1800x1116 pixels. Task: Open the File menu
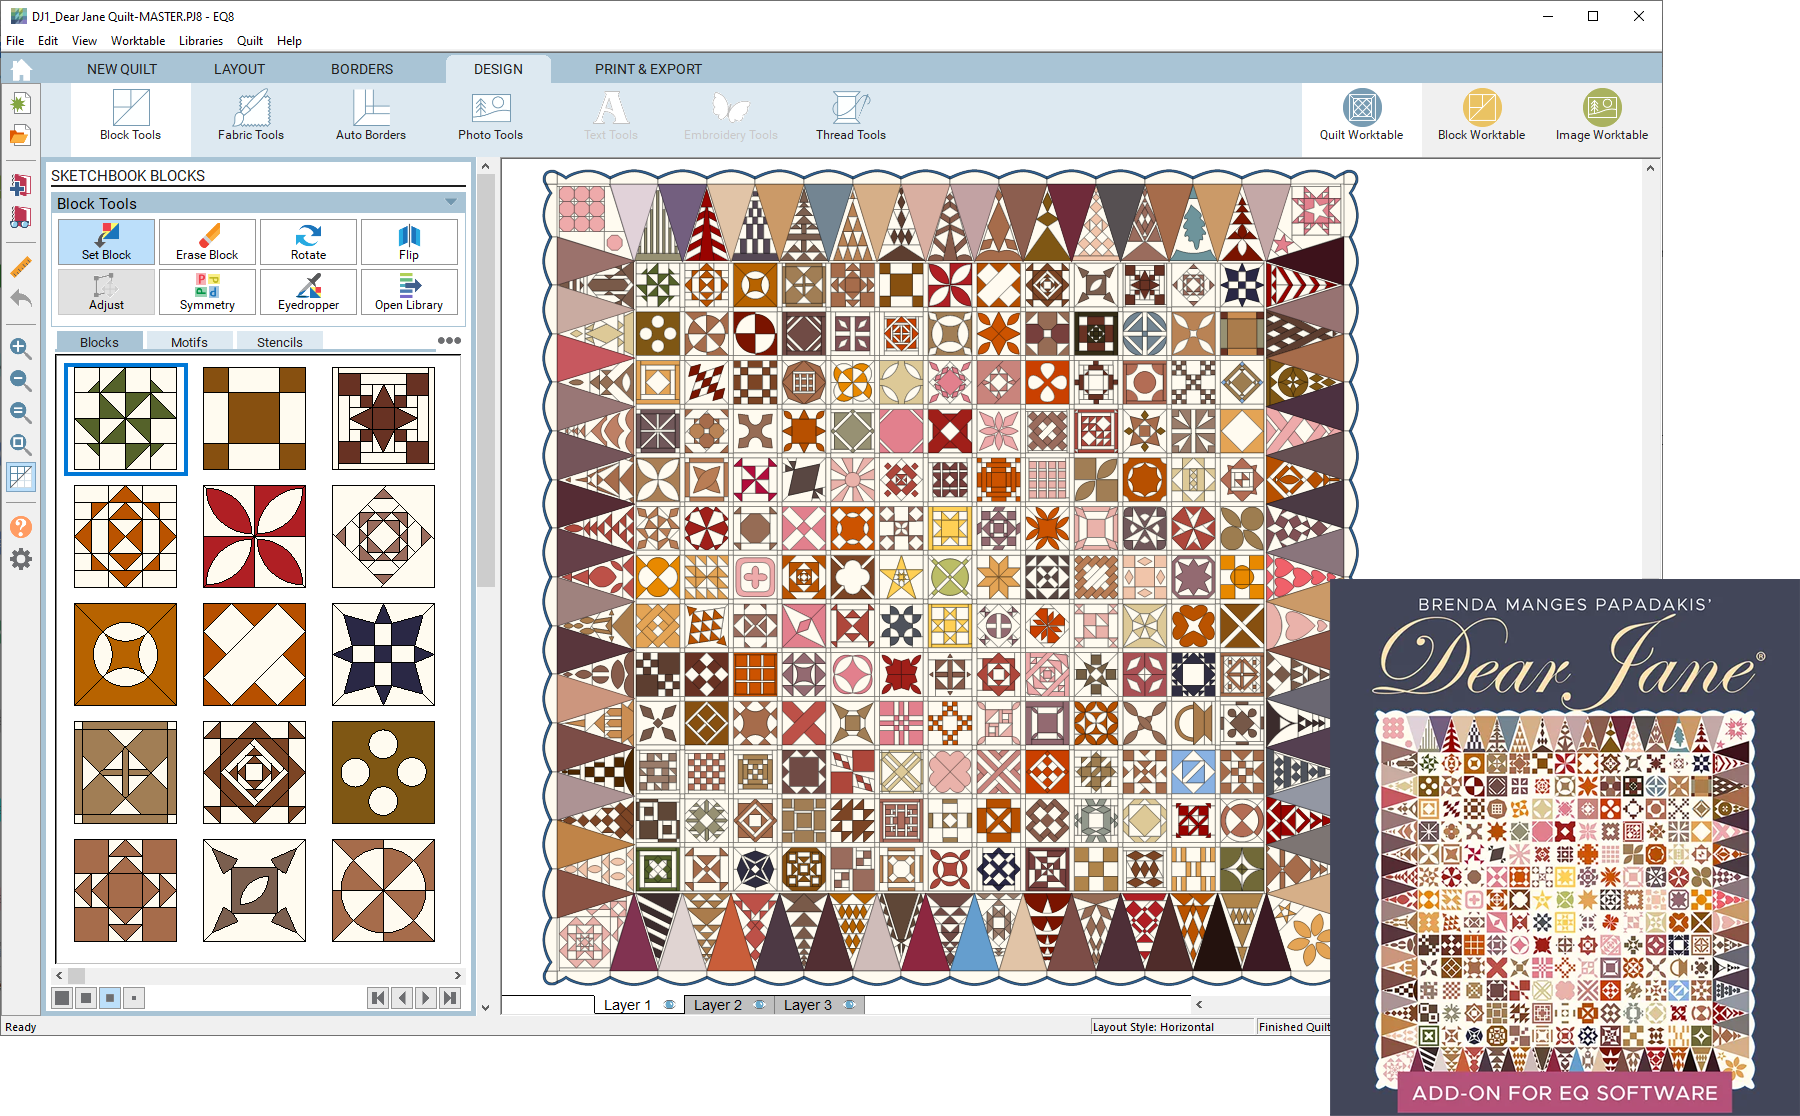click(15, 41)
